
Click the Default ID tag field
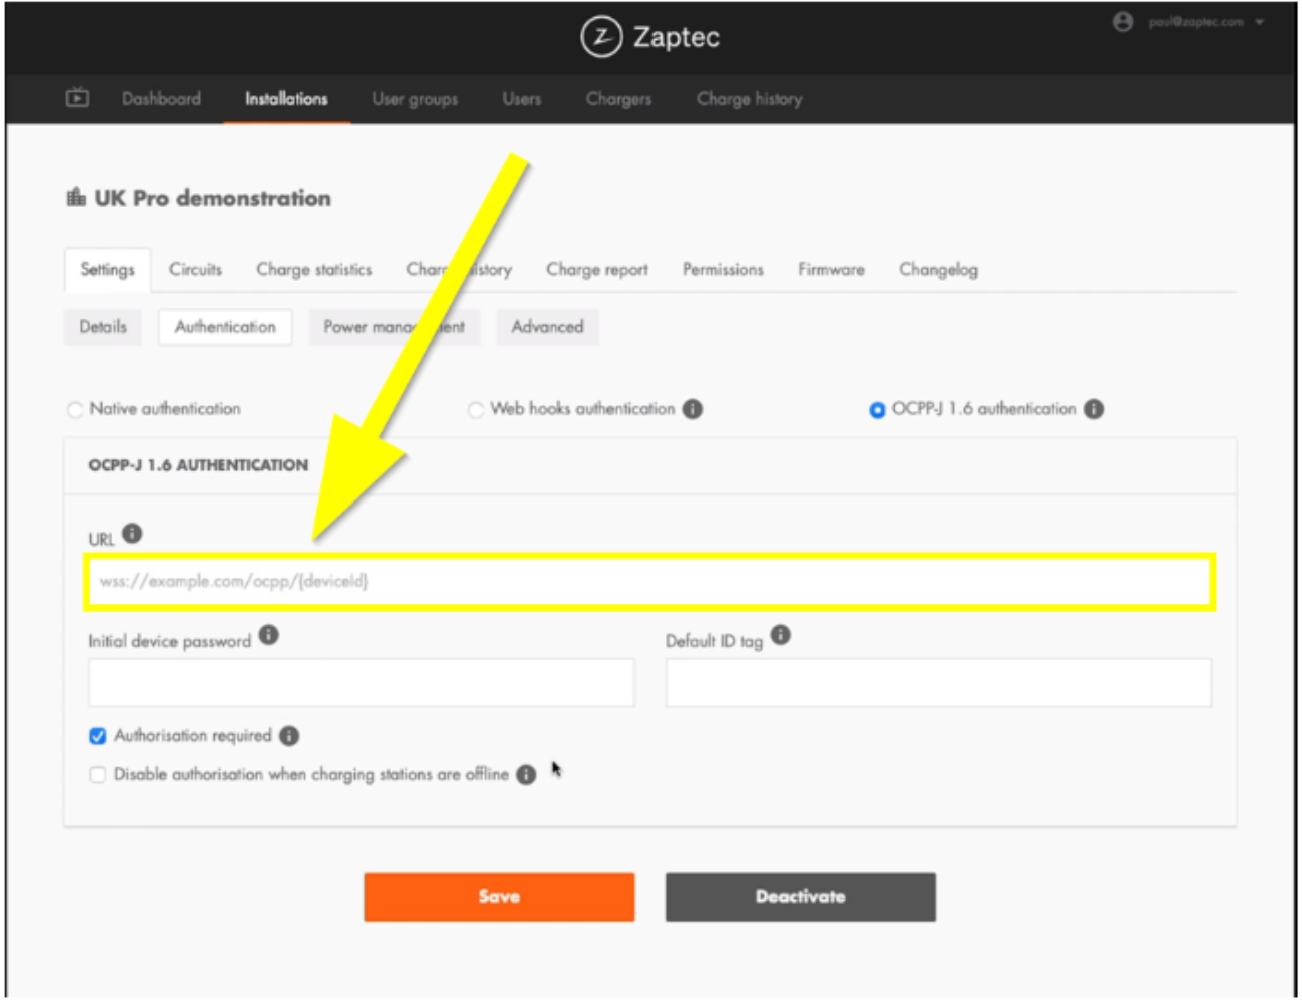(x=939, y=683)
